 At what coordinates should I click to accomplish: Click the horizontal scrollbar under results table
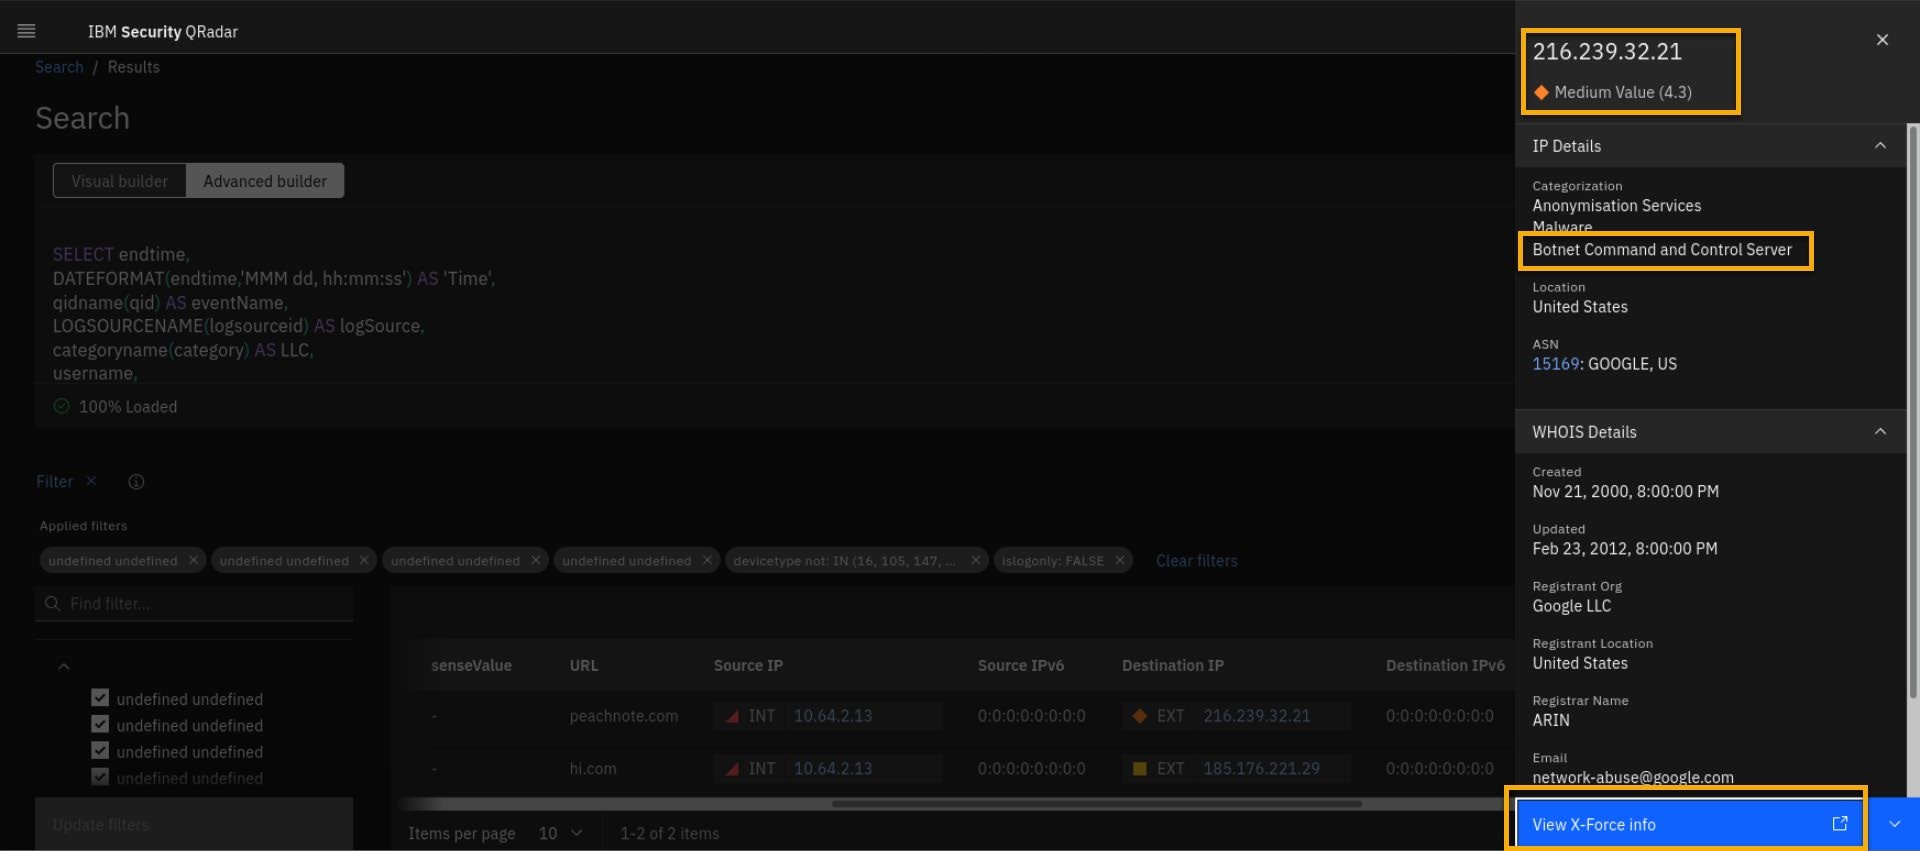pyautogui.click(x=1096, y=803)
